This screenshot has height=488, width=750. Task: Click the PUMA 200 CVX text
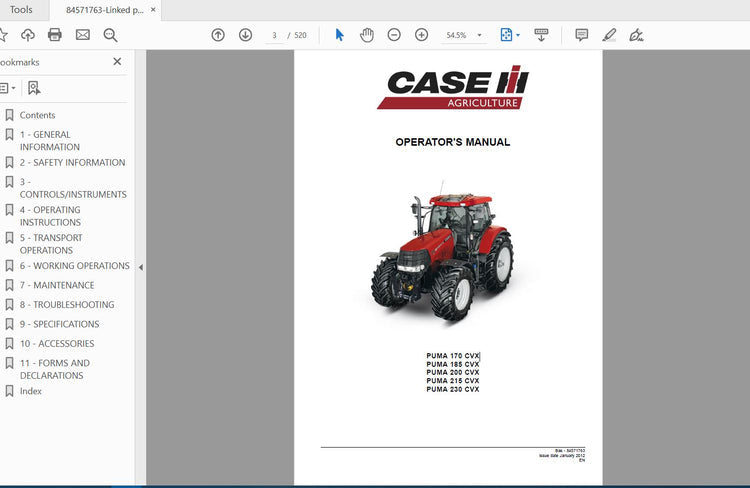452,373
